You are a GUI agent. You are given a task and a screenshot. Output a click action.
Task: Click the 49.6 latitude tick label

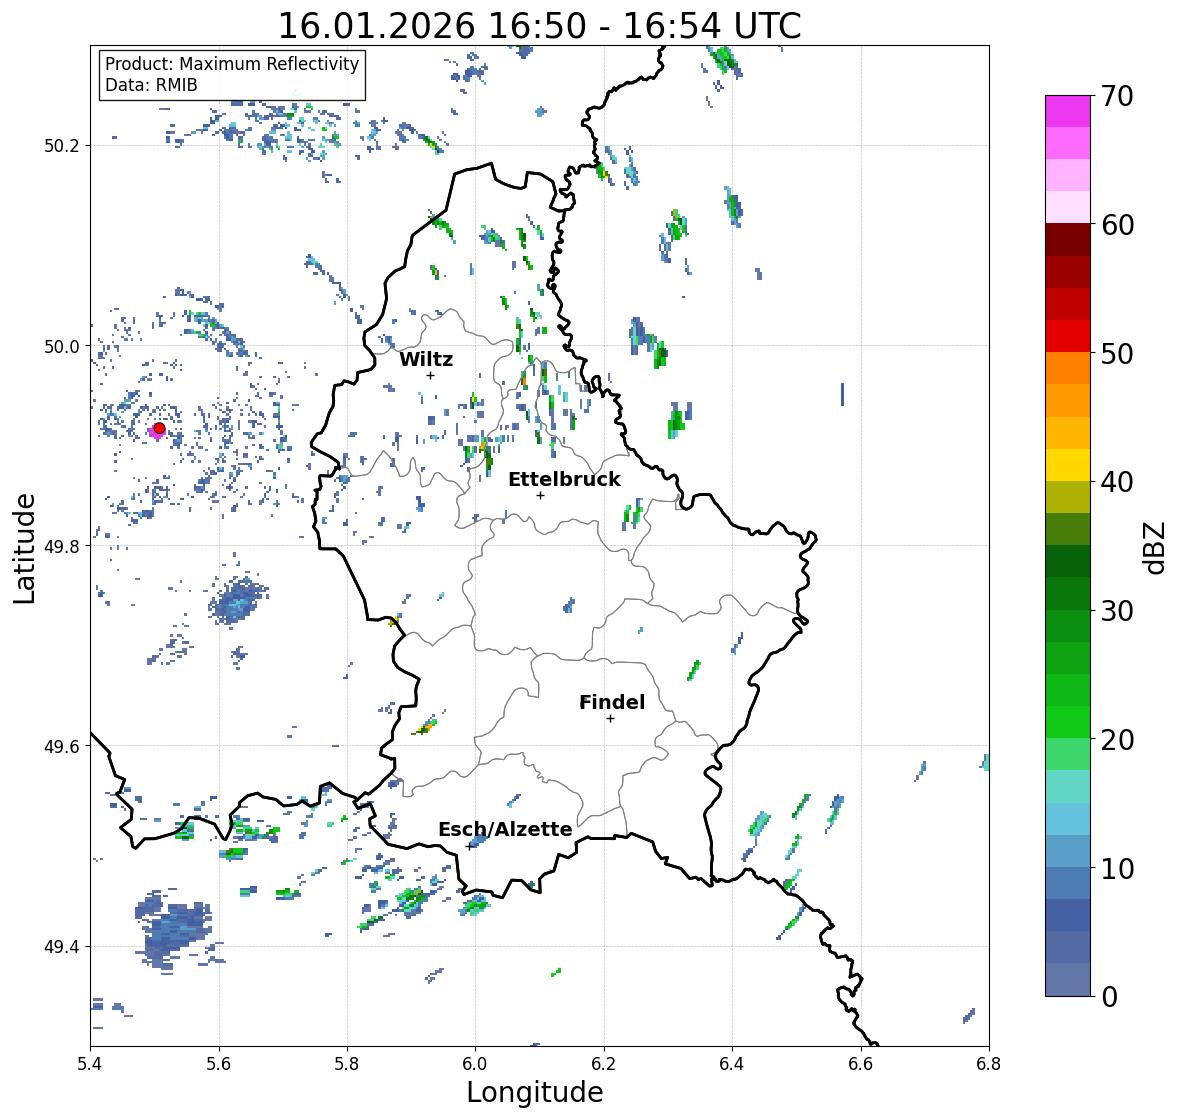click(x=62, y=746)
